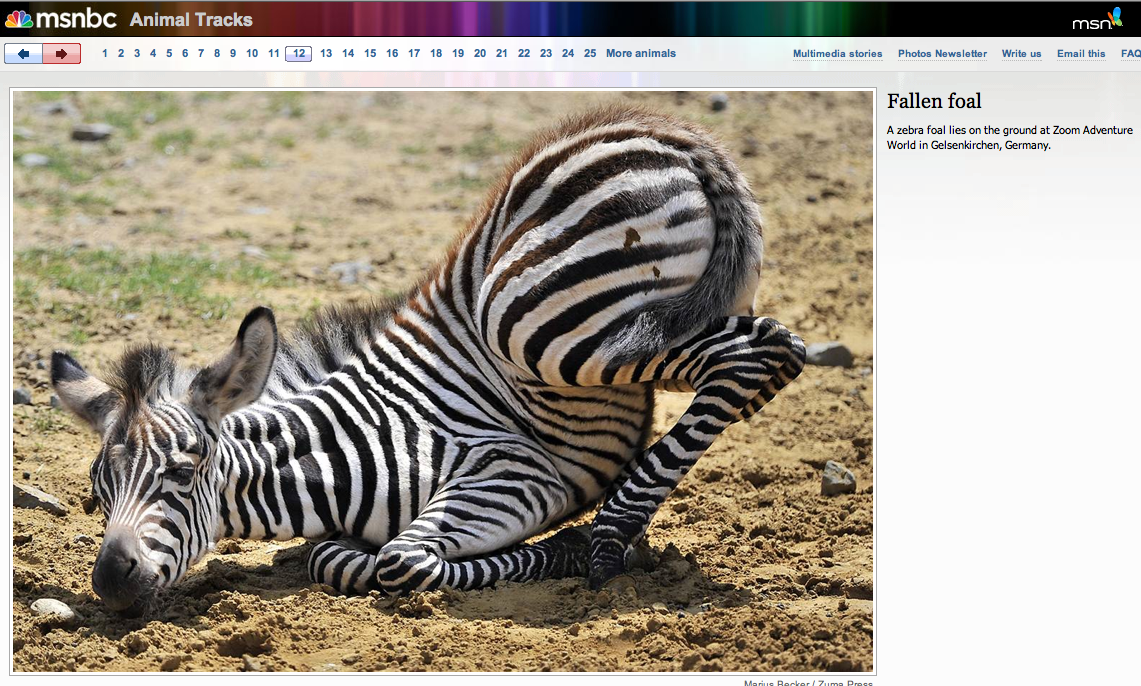This screenshot has height=686, width=1141.
Task: Click the next photo right arrow
Action: pyautogui.click(x=61, y=54)
